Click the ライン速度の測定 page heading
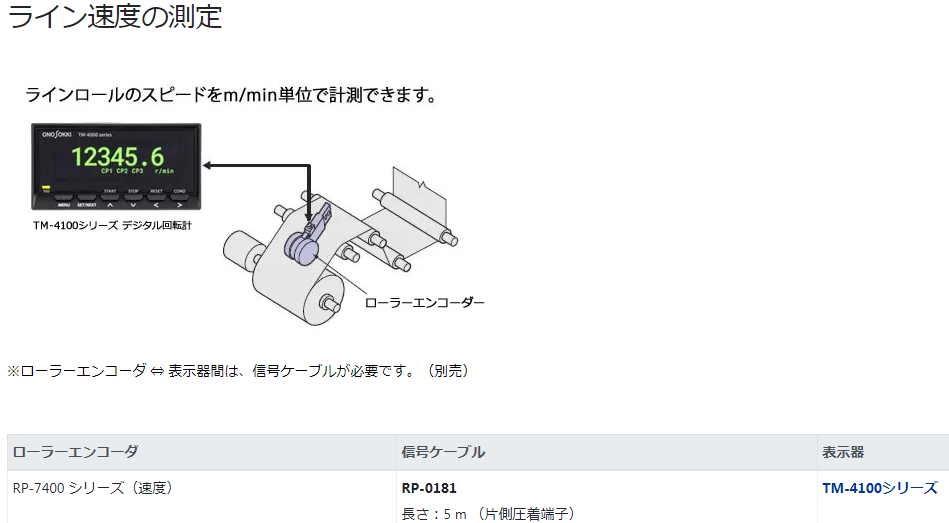Image resolution: width=949 pixels, height=523 pixels. point(115,16)
